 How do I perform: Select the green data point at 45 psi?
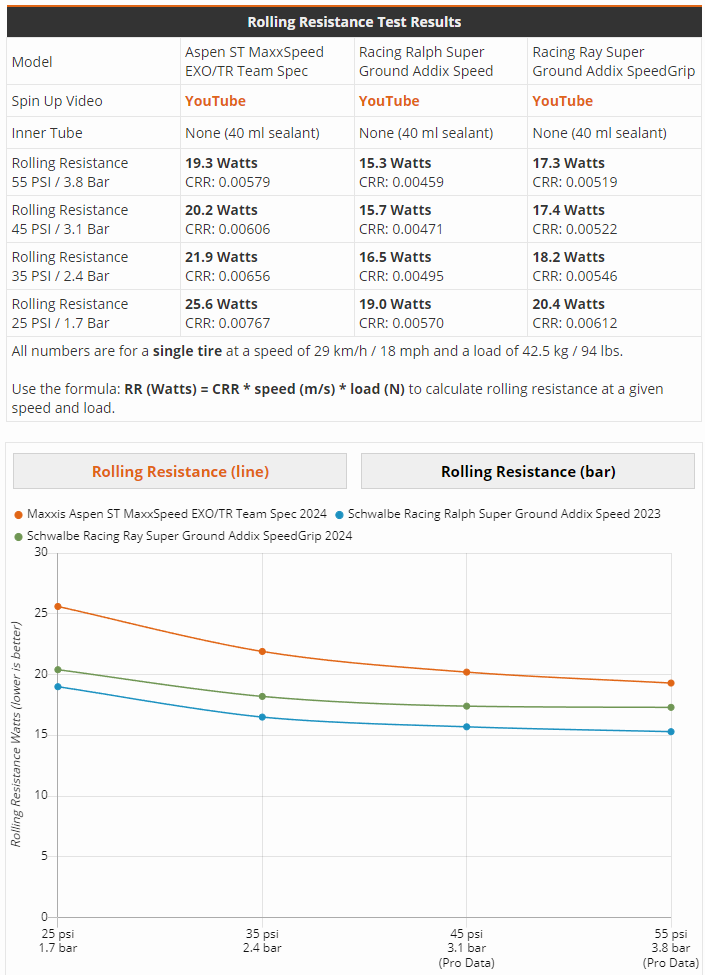[467, 706]
